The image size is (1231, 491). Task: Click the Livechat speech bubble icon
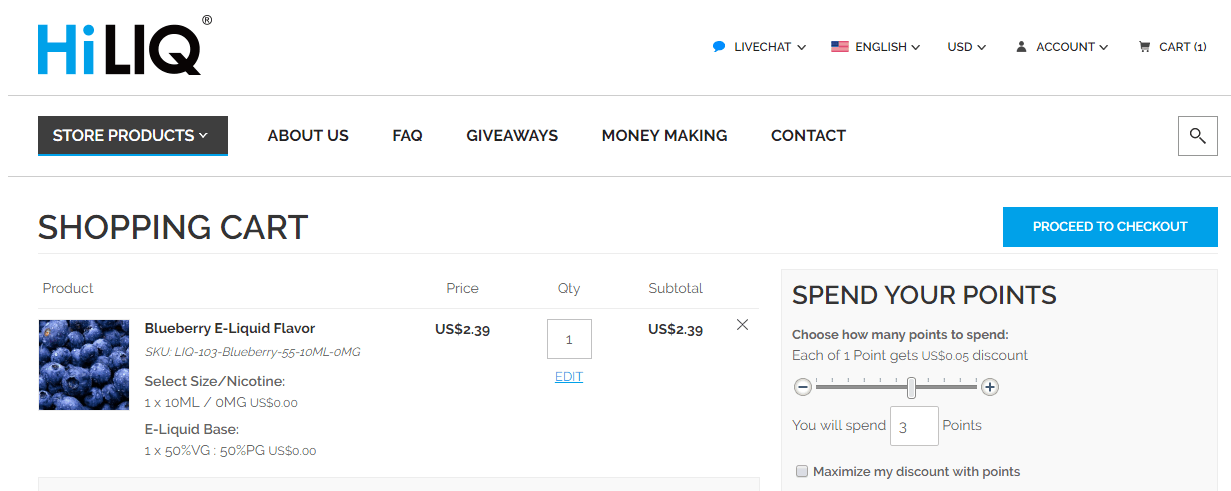click(719, 47)
